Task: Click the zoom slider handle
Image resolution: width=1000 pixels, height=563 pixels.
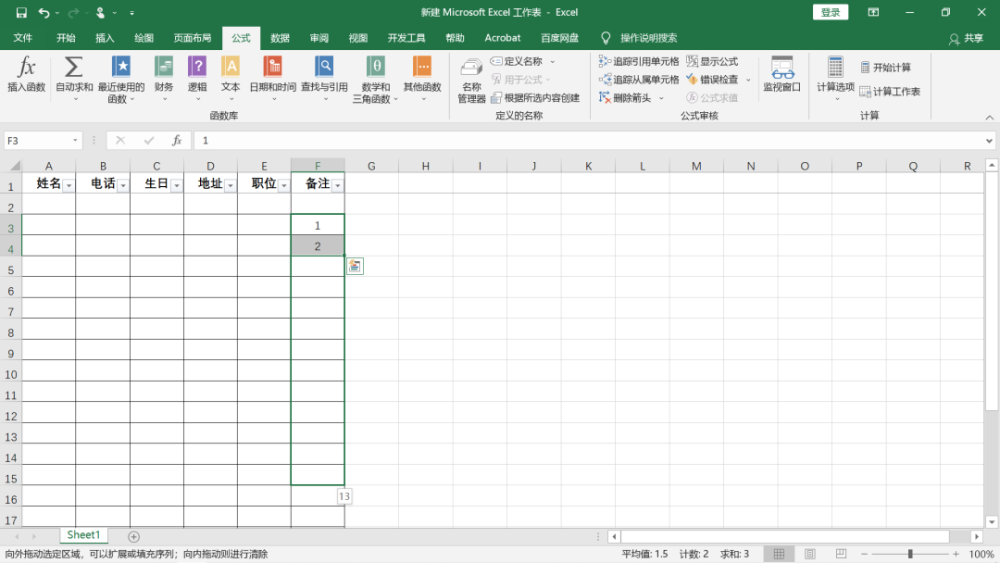Action: click(910, 554)
